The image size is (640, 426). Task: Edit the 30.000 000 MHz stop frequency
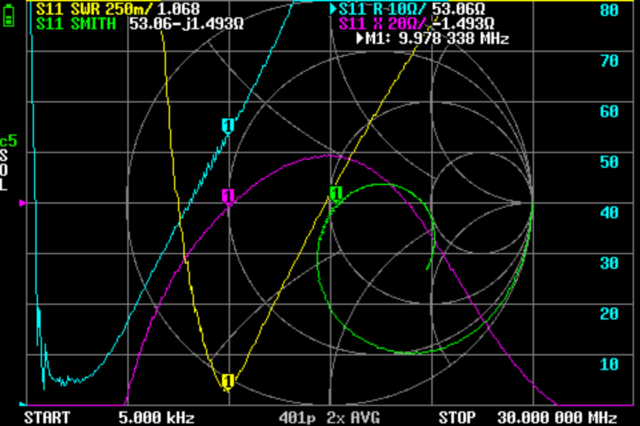(x=553, y=416)
